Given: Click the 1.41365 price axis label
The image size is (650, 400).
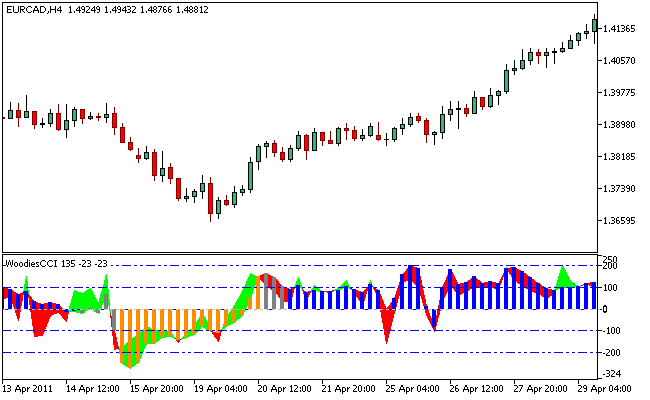Looking at the screenshot, I should [618, 29].
